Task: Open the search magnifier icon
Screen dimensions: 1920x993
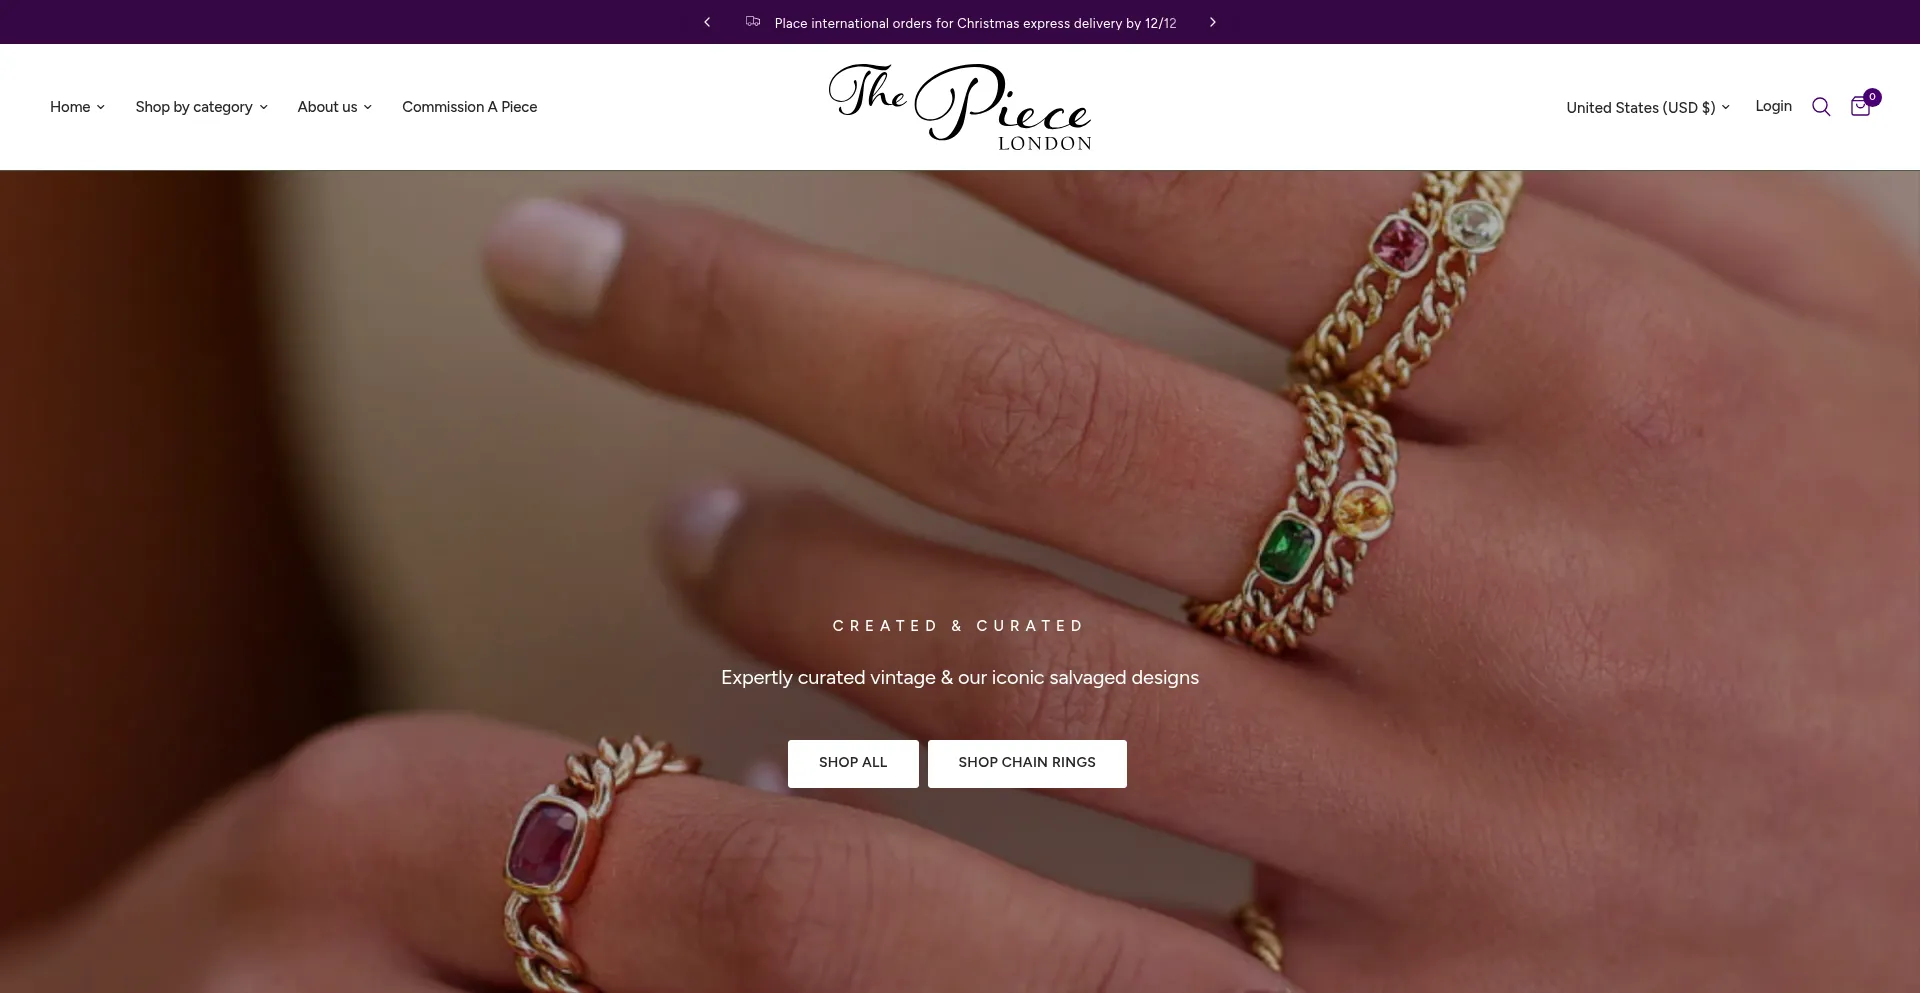Action: [x=1821, y=107]
